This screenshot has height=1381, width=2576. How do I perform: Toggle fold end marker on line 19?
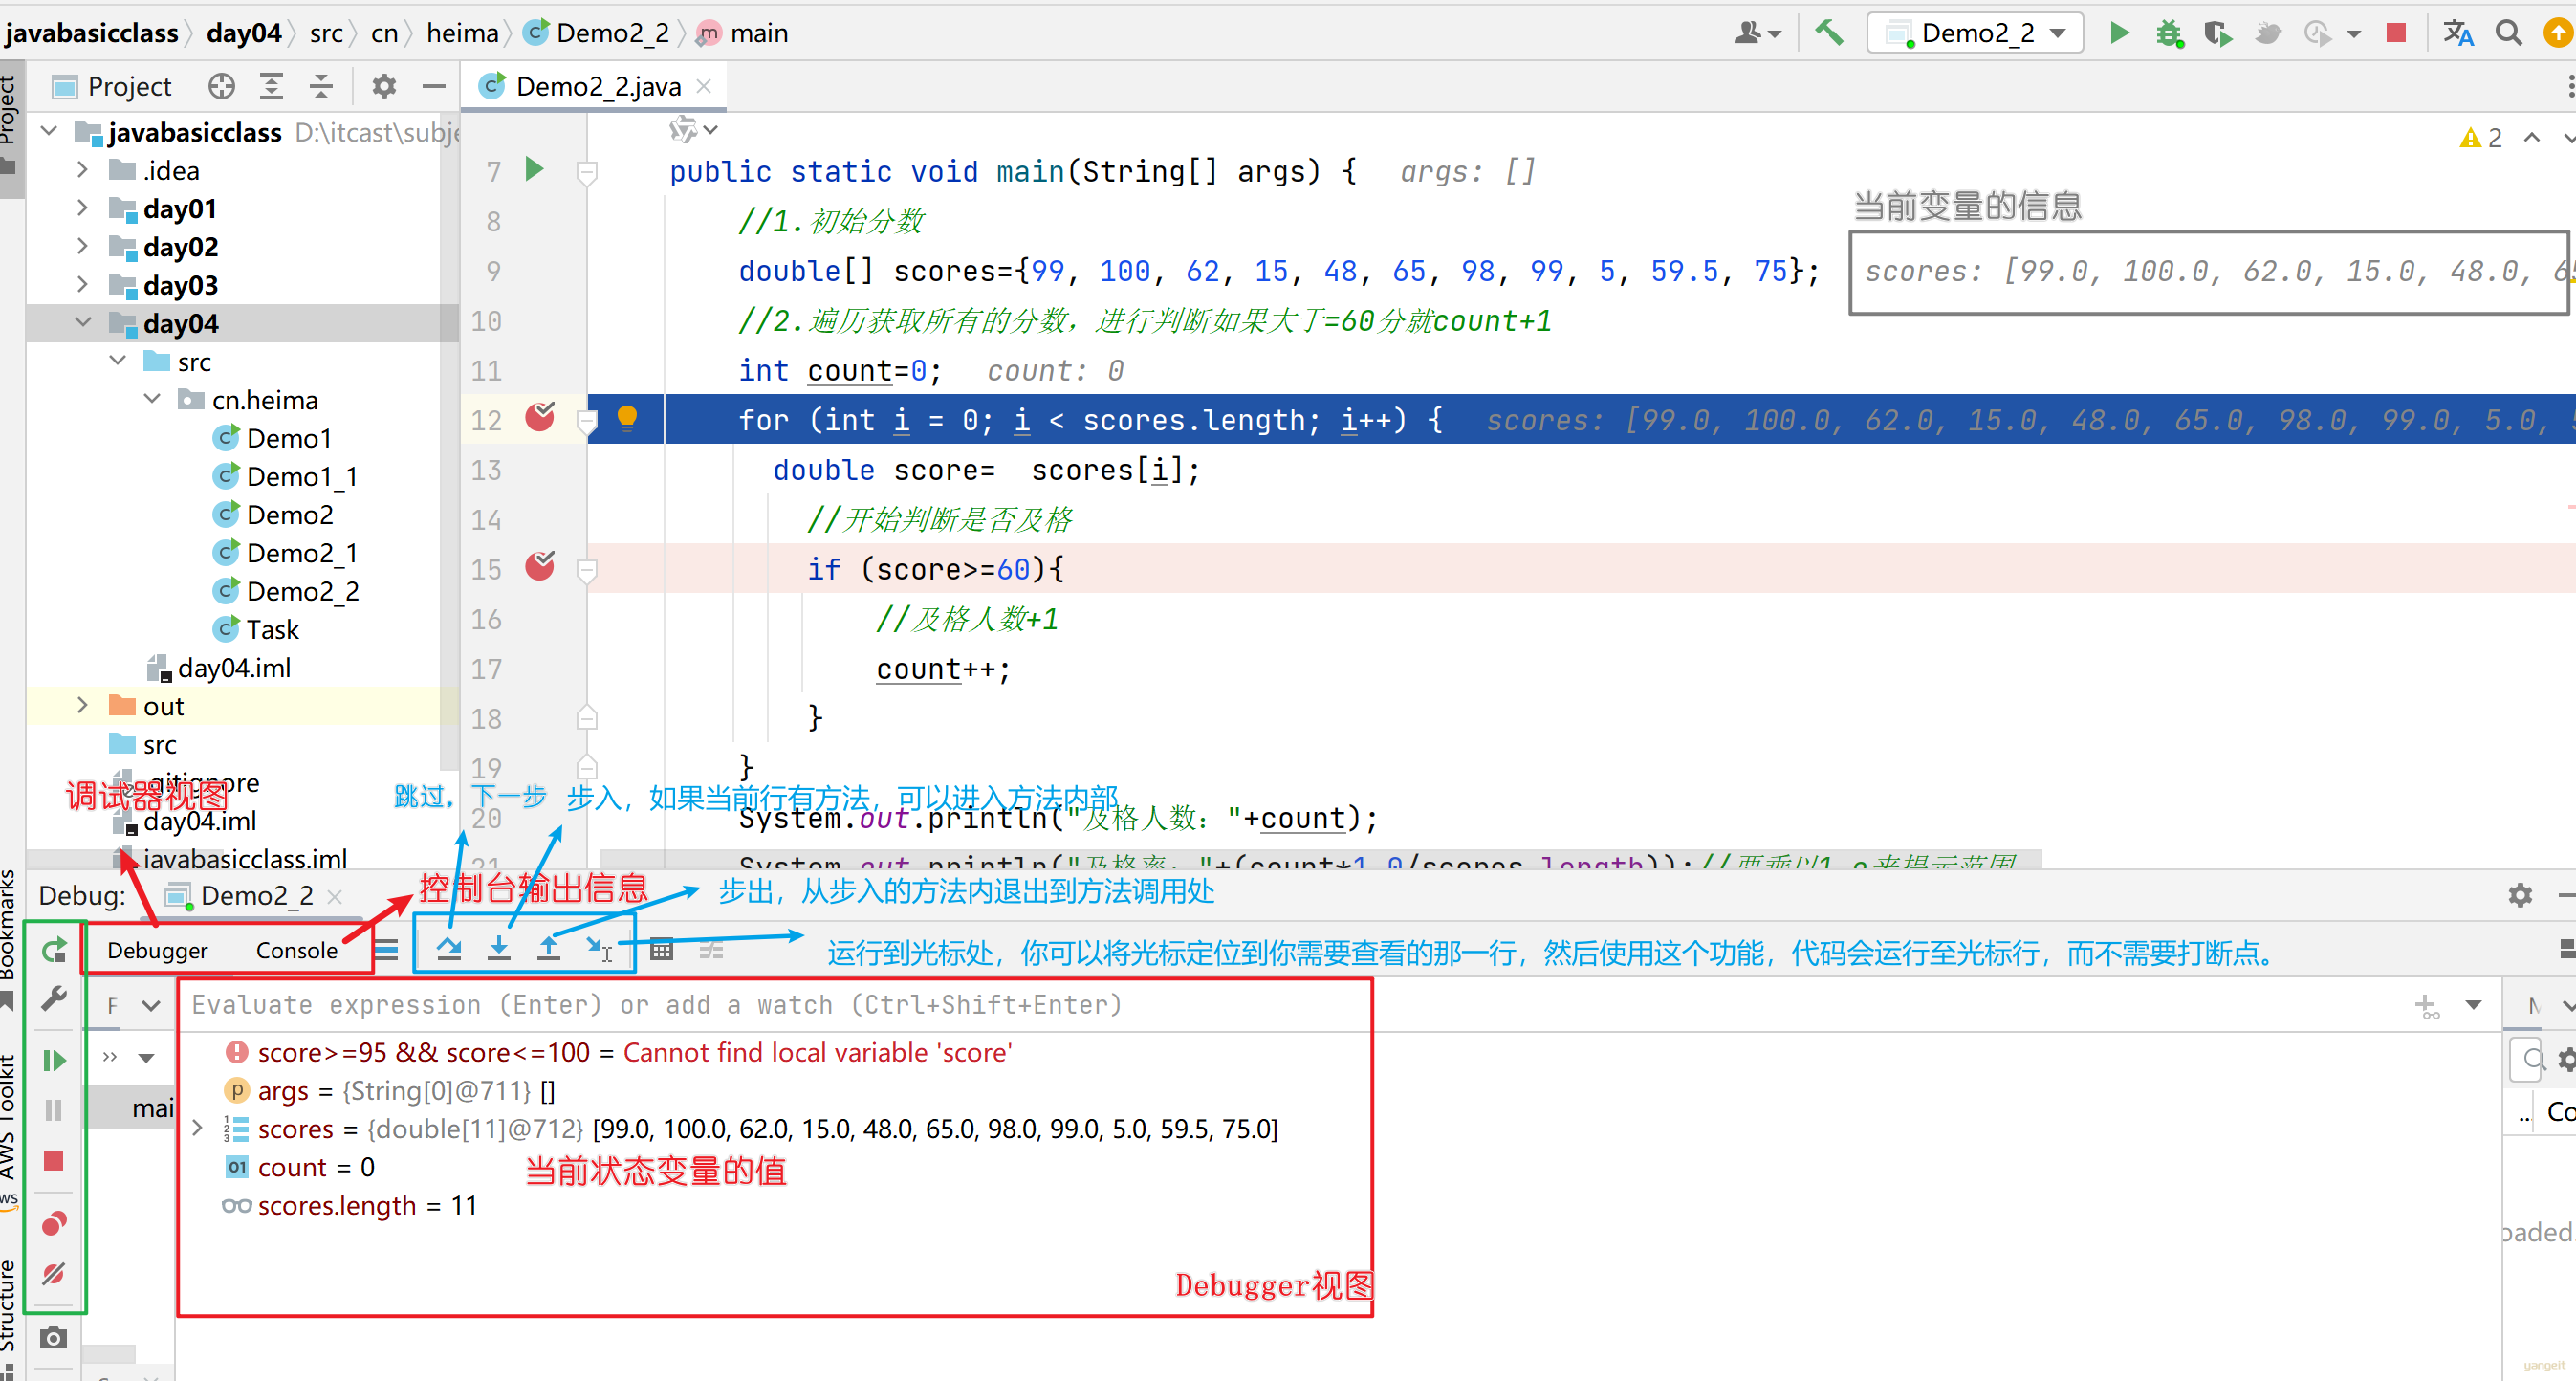coord(588,766)
